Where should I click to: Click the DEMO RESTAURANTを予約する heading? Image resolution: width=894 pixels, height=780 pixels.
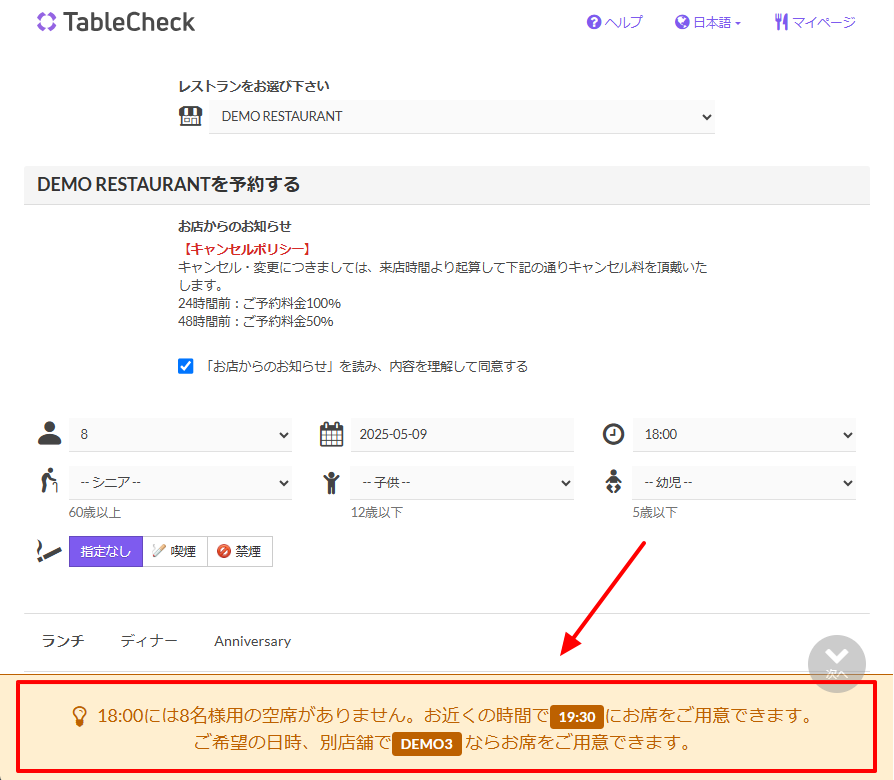pos(169,185)
